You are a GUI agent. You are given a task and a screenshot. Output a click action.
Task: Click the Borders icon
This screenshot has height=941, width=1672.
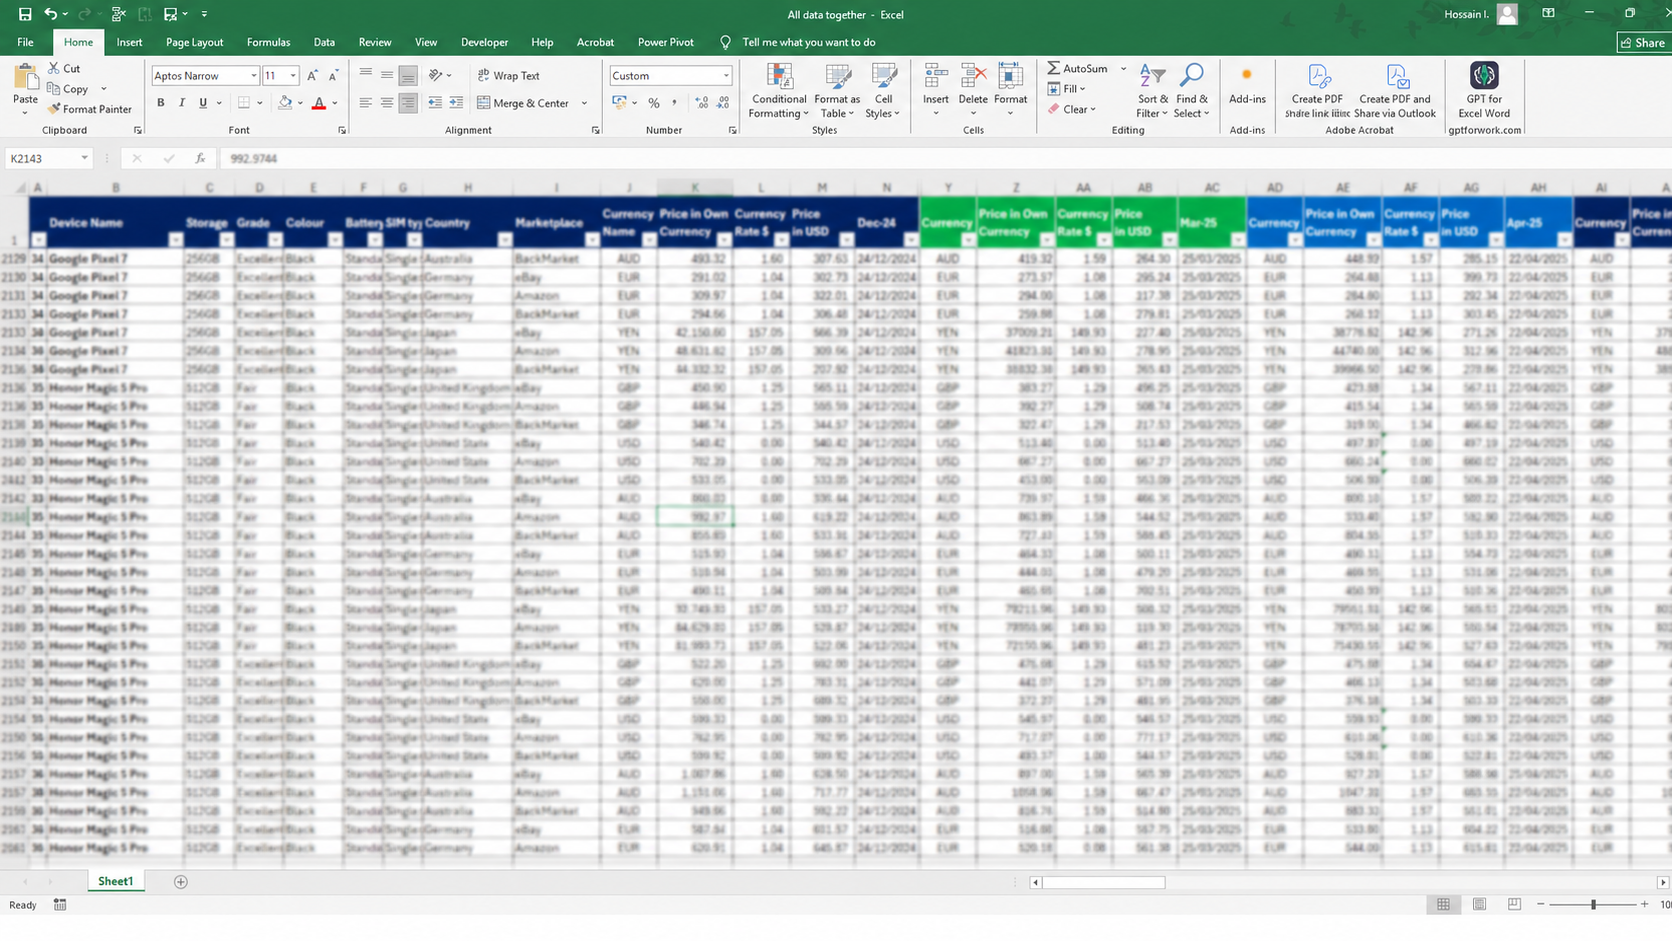(x=243, y=103)
